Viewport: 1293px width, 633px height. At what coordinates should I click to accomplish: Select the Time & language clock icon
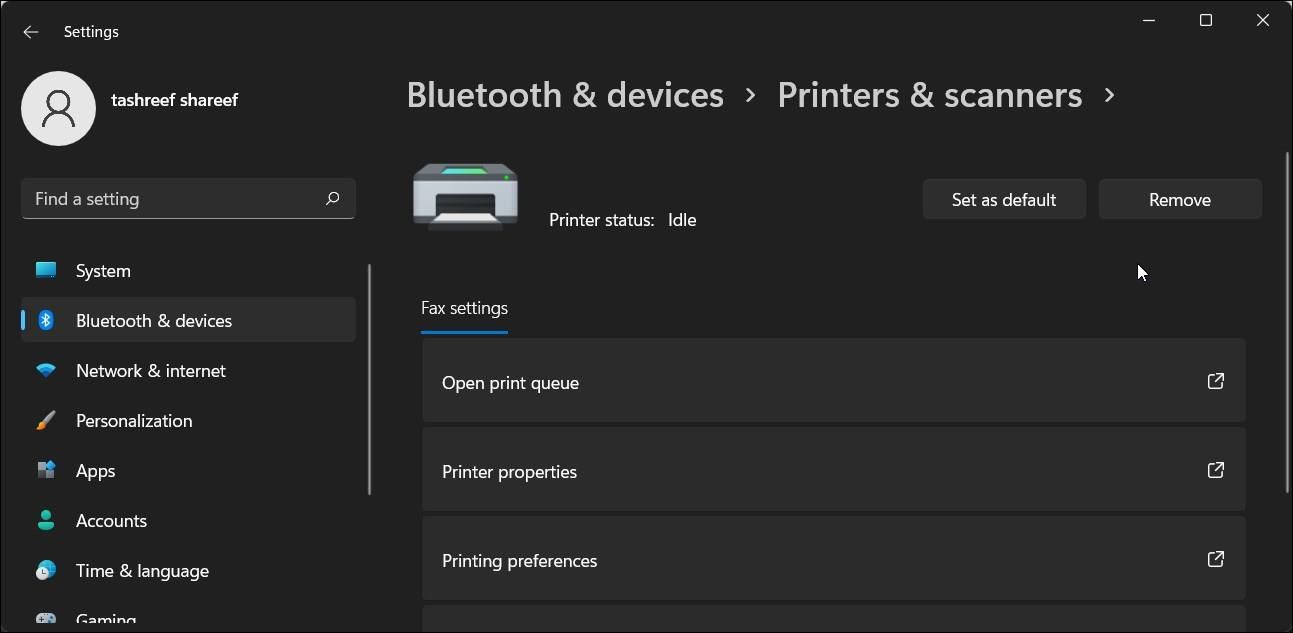[45, 570]
